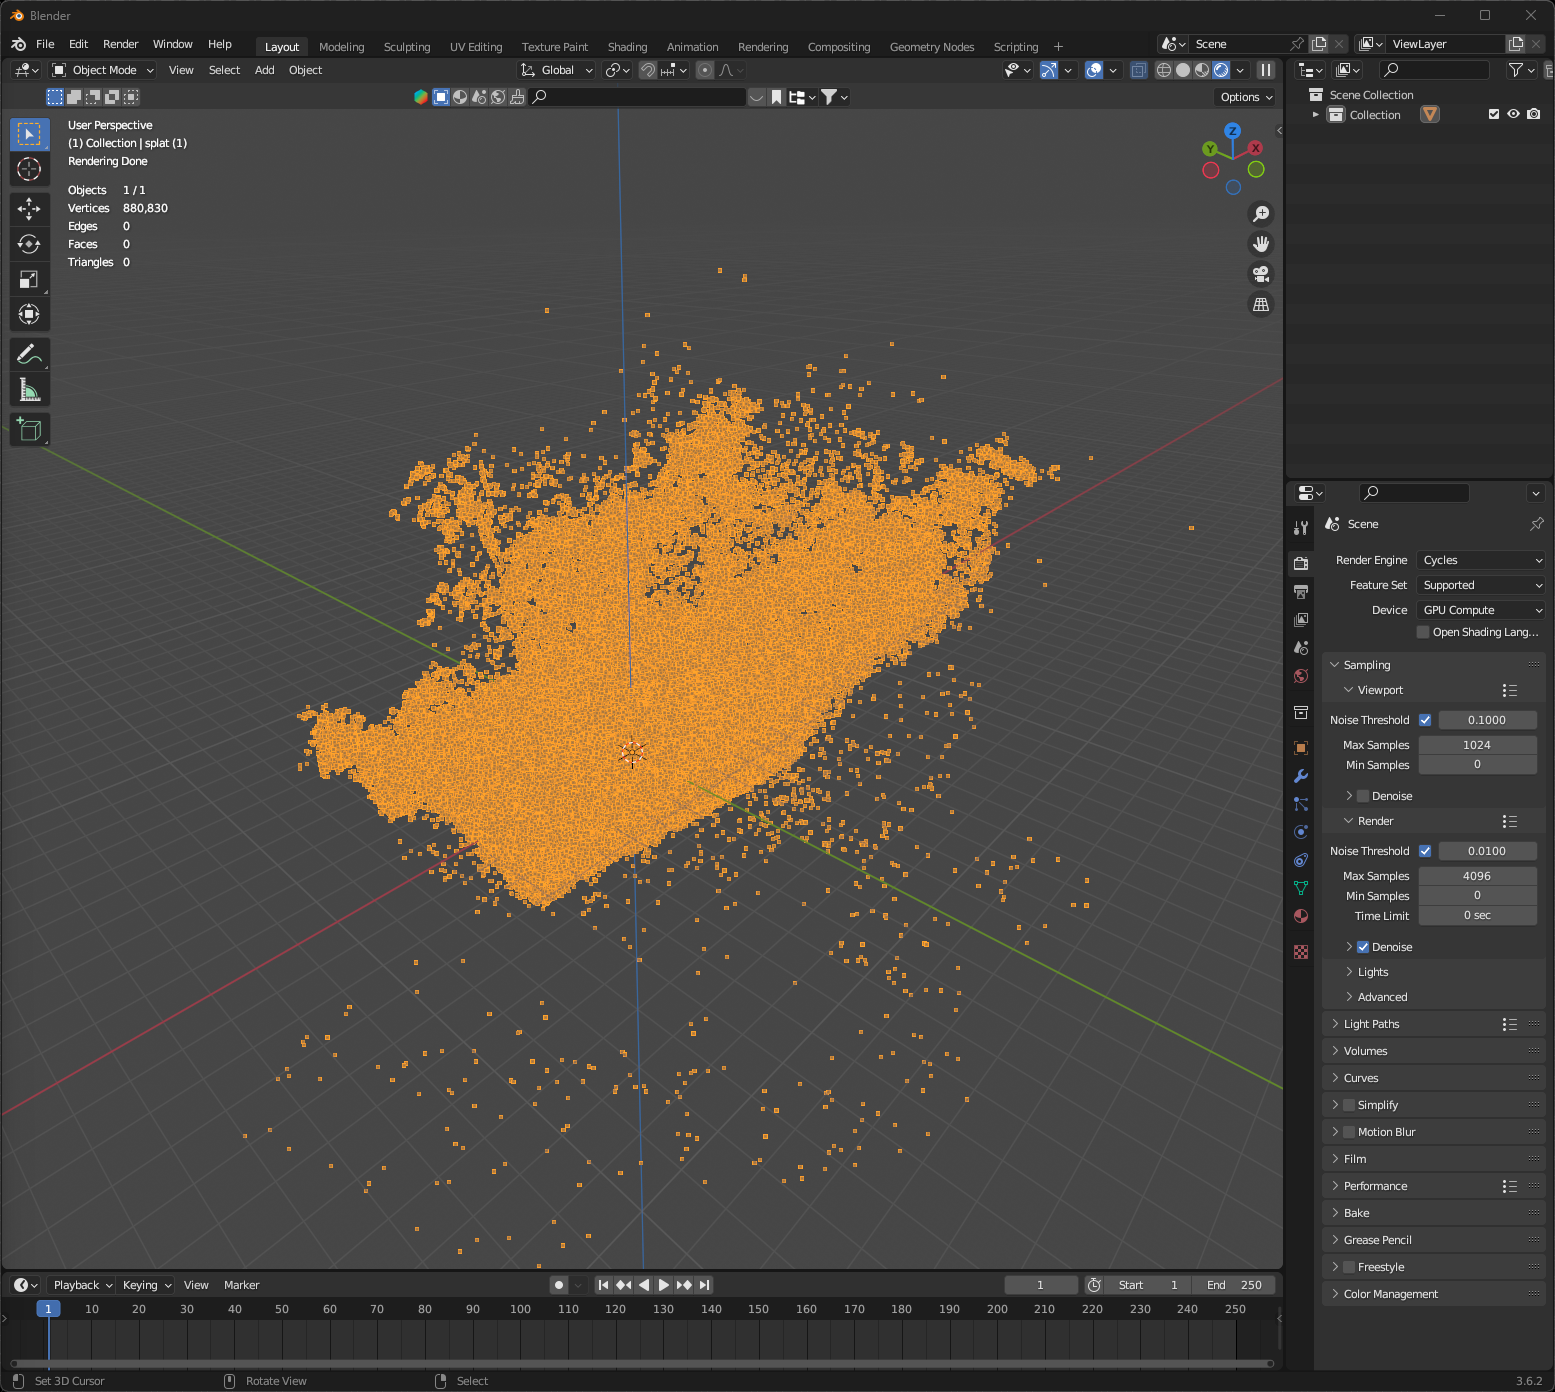Viewport: 1555px width, 1392px height.
Task: Open the Output properties tab
Action: [x=1301, y=592]
